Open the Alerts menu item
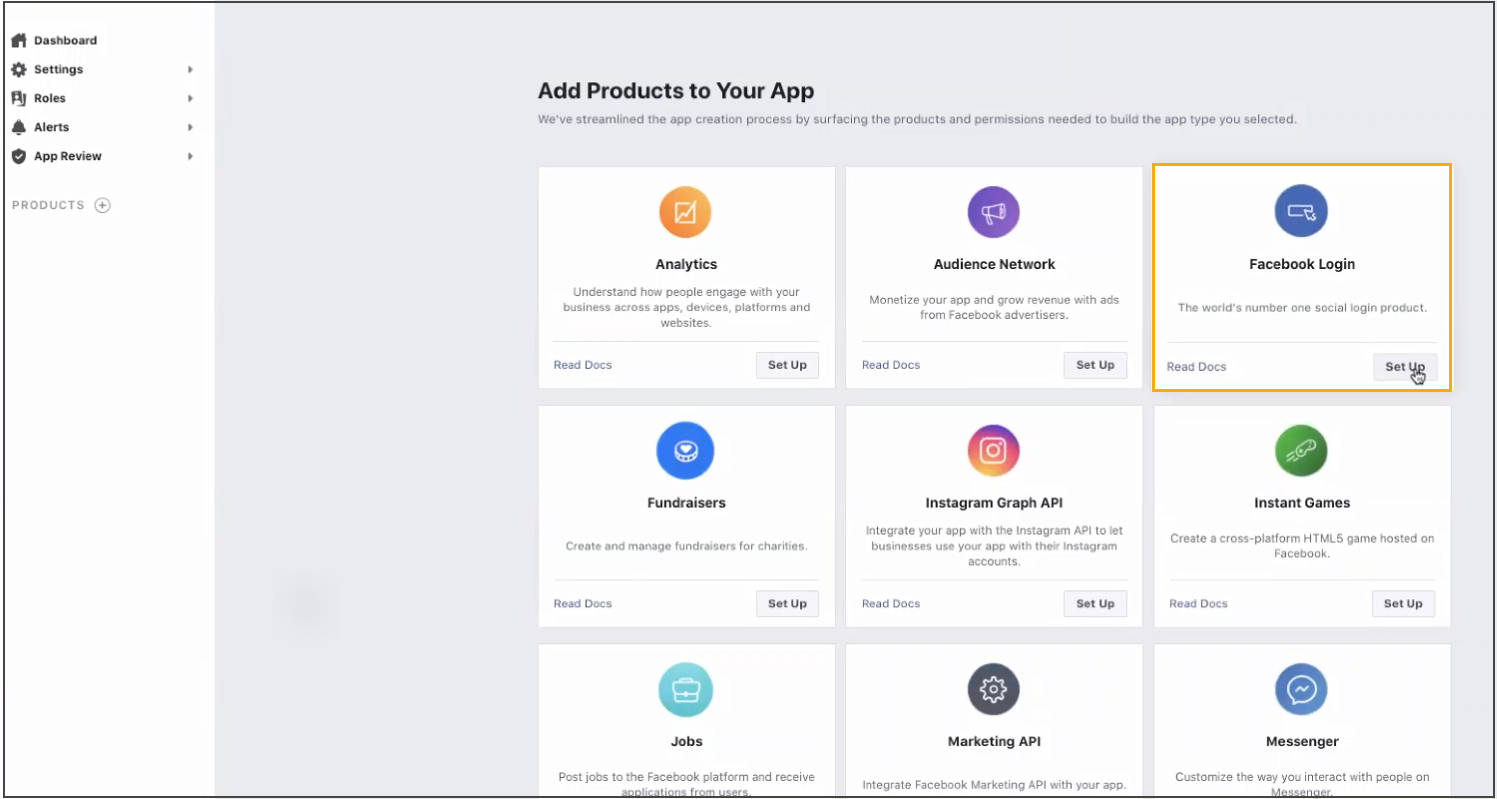Screen dimensions: 1497x799 [x=51, y=127]
